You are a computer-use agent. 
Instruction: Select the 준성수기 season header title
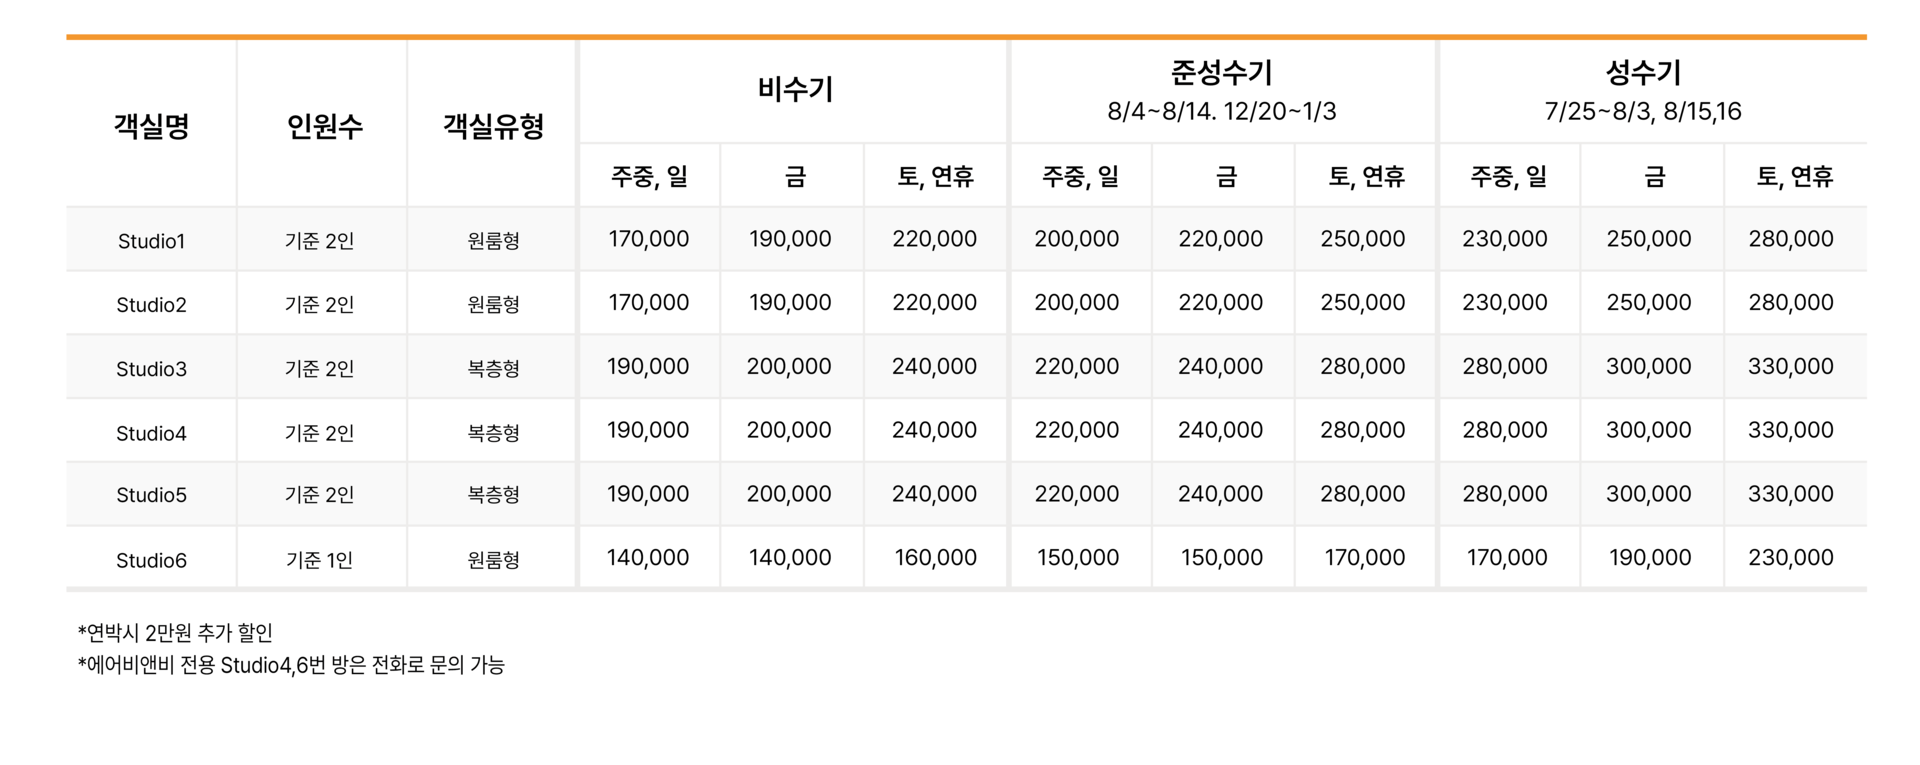(x=1221, y=72)
